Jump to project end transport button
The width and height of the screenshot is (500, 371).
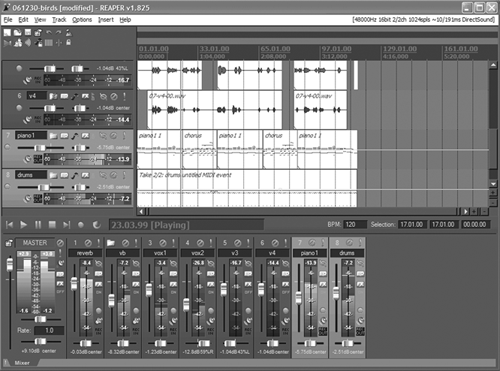(x=67, y=225)
